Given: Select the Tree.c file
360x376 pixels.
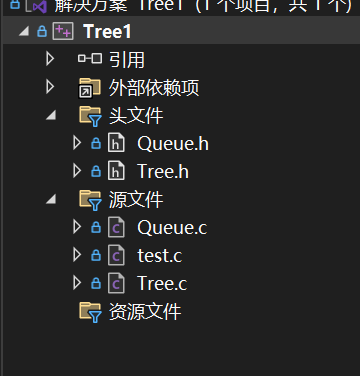Looking at the screenshot, I should pos(162,284).
